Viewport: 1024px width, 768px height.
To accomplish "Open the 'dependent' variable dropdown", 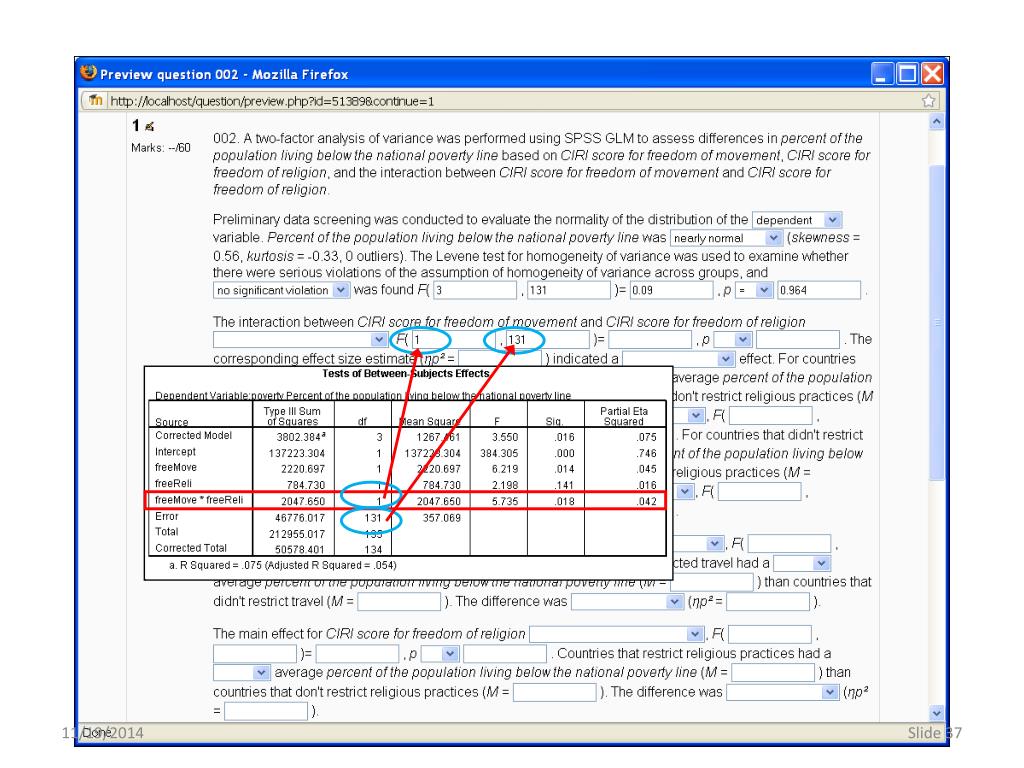I will (x=797, y=220).
